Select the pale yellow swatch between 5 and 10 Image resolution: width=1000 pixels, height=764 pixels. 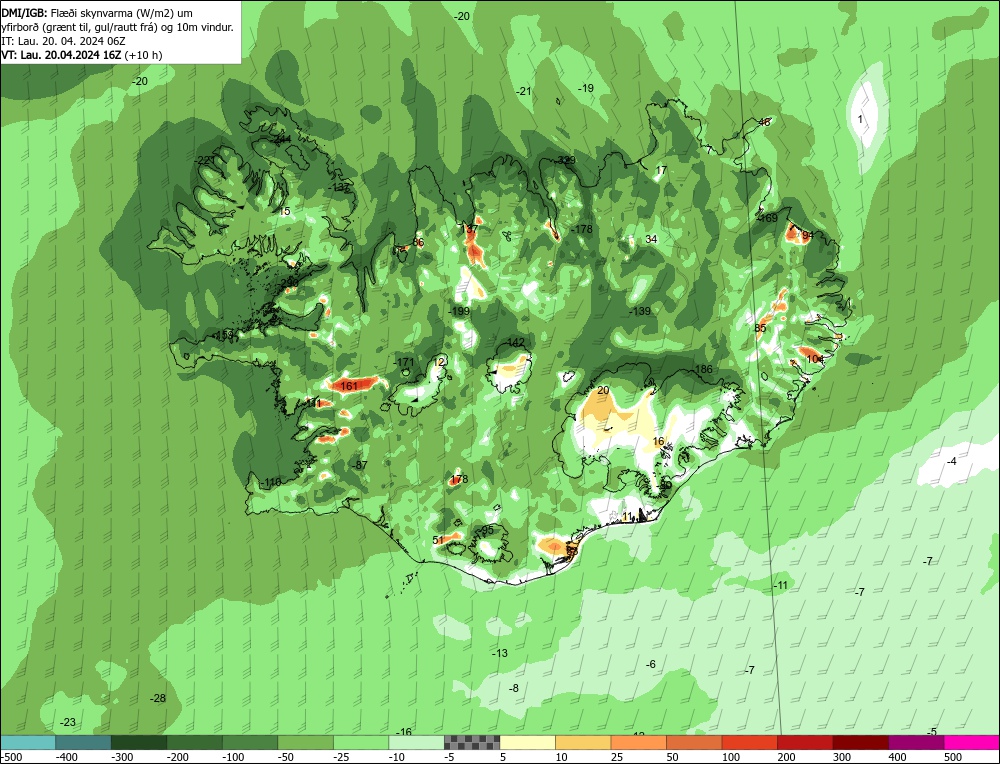[x=527, y=742]
